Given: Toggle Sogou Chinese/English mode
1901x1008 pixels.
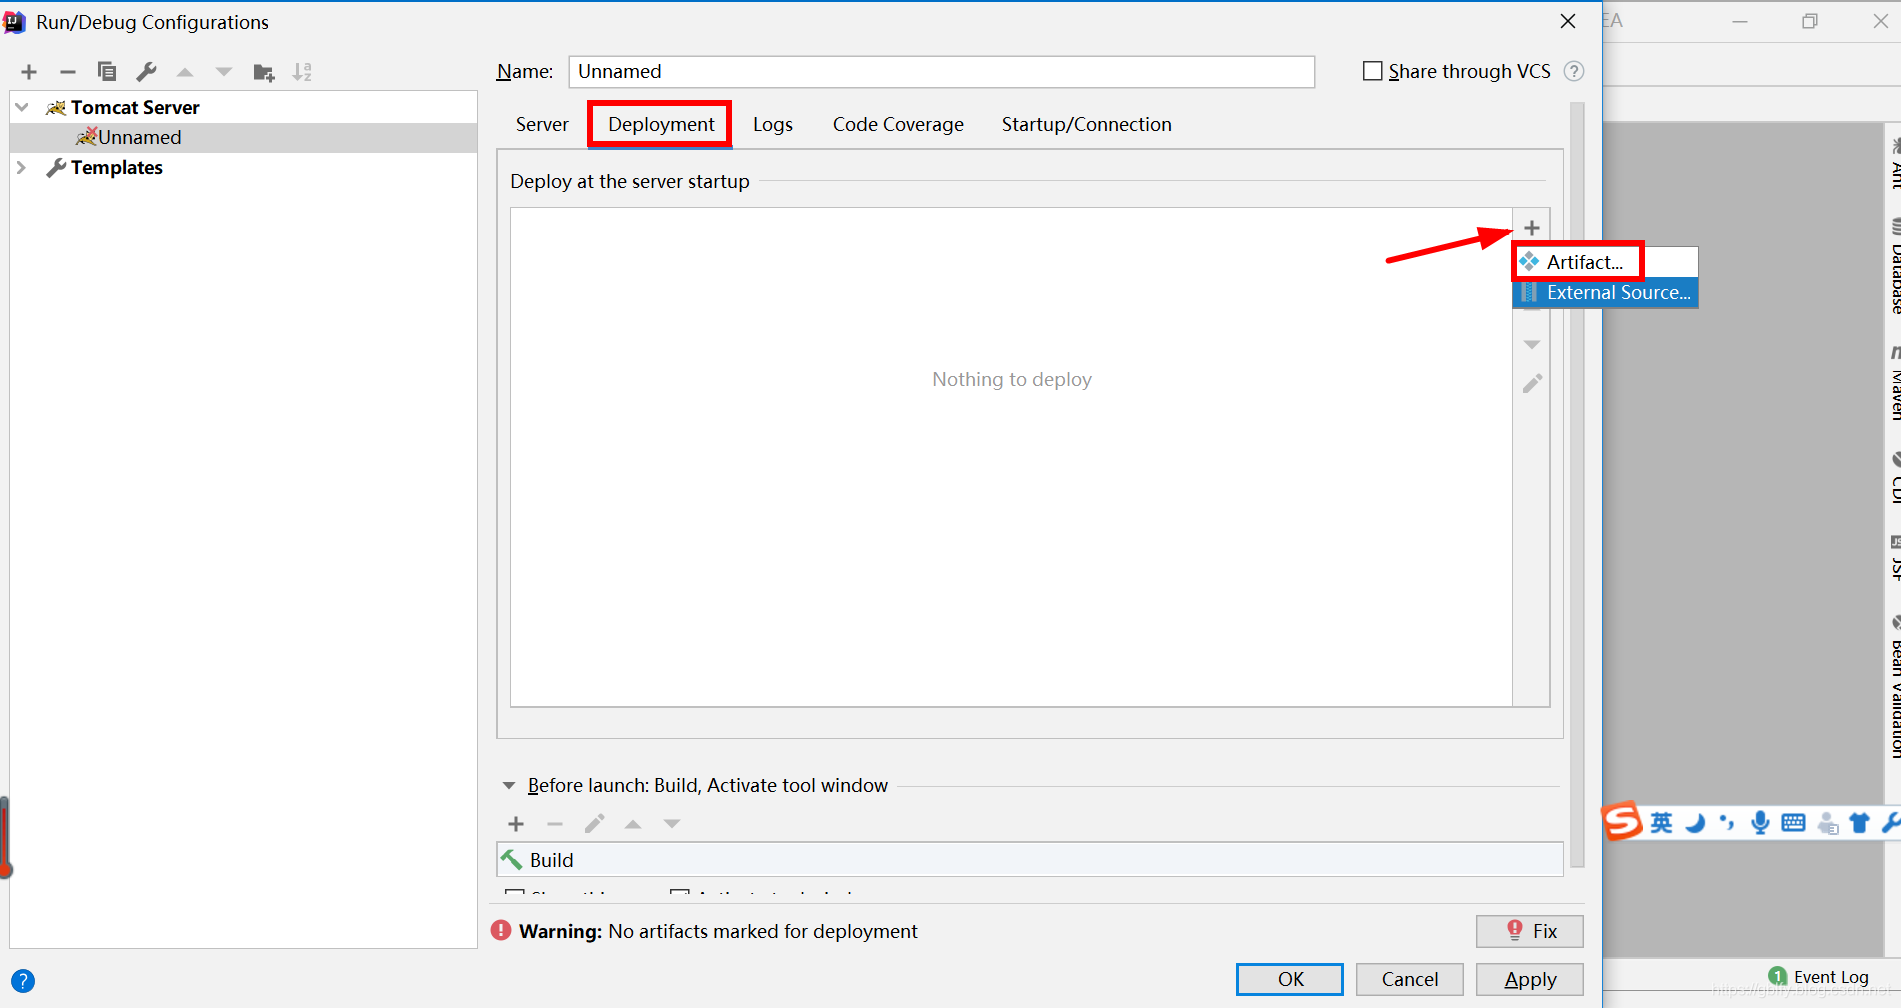Looking at the screenshot, I should 1661,823.
